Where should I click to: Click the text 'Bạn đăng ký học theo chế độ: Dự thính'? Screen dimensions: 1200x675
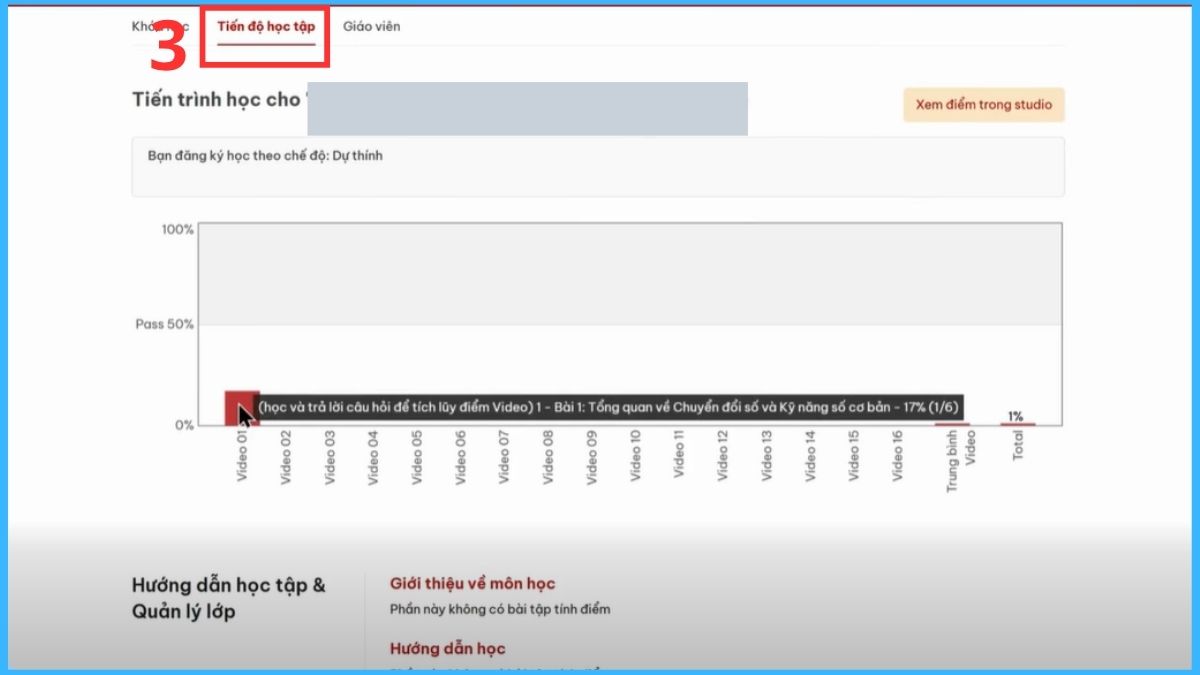pos(265,156)
